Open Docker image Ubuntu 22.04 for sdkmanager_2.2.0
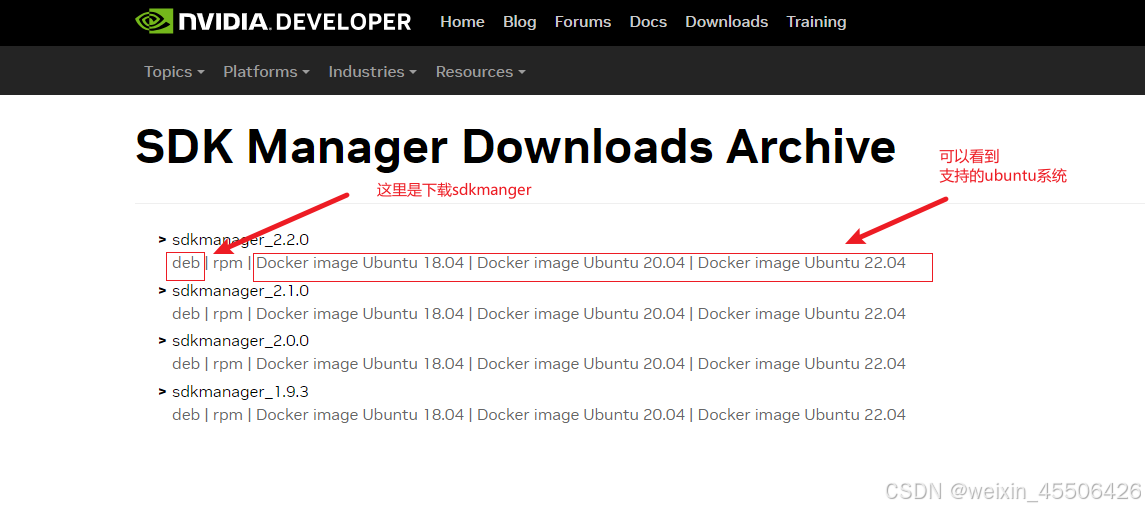Image resolution: width=1145 pixels, height=511 pixels. pos(802,263)
